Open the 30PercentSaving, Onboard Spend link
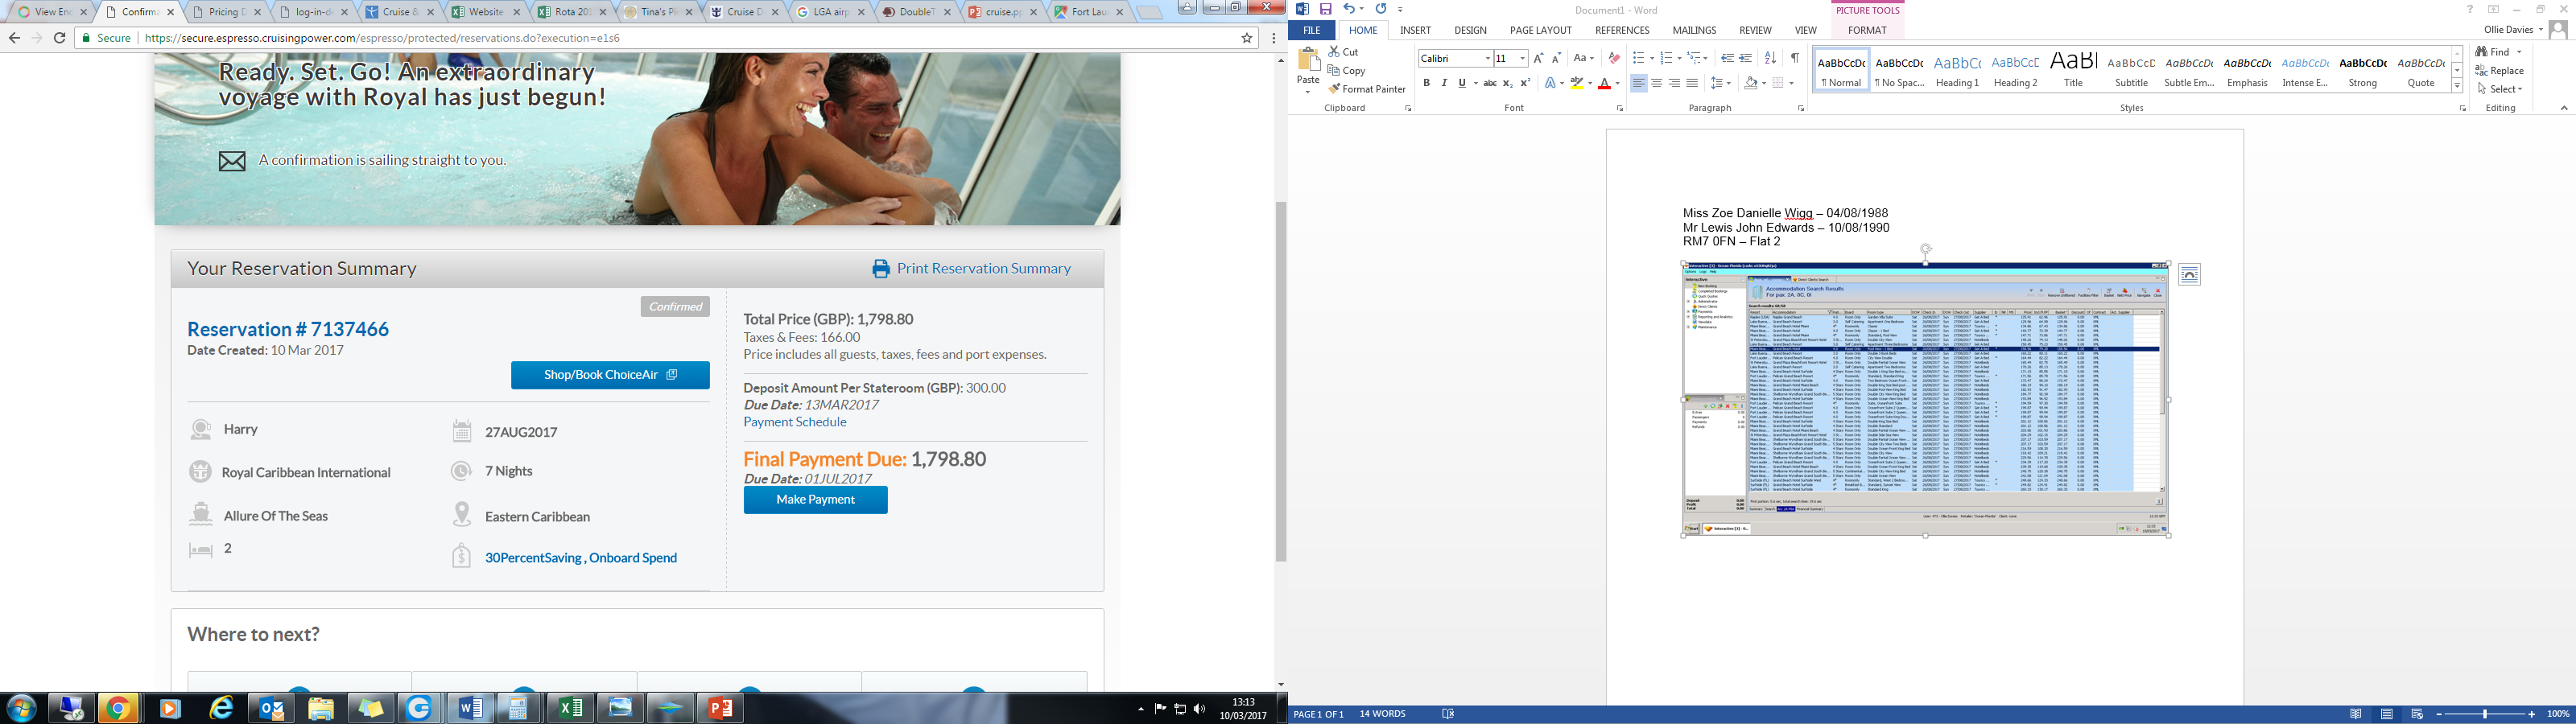This screenshot has height=724, width=2576. click(581, 558)
